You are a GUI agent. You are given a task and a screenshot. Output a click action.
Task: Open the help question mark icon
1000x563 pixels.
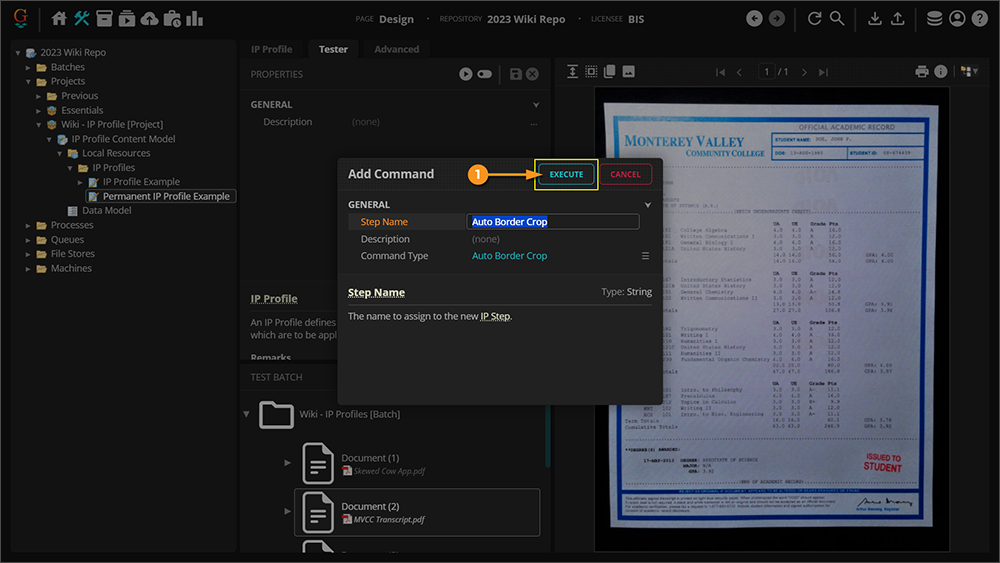pos(980,18)
